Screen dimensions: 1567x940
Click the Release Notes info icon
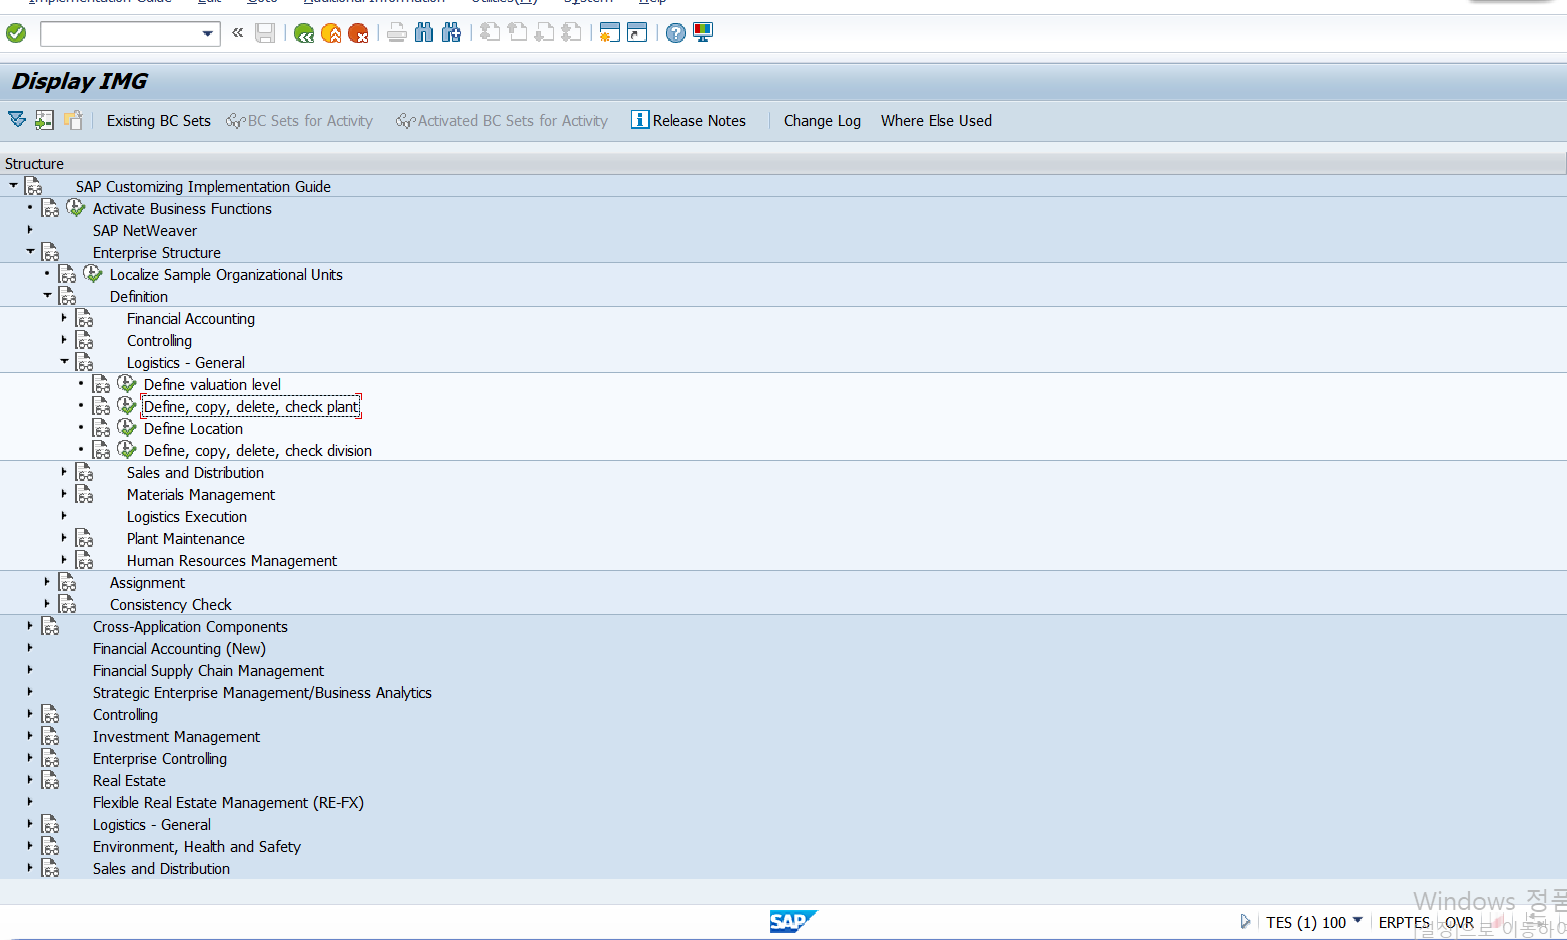pyautogui.click(x=640, y=120)
